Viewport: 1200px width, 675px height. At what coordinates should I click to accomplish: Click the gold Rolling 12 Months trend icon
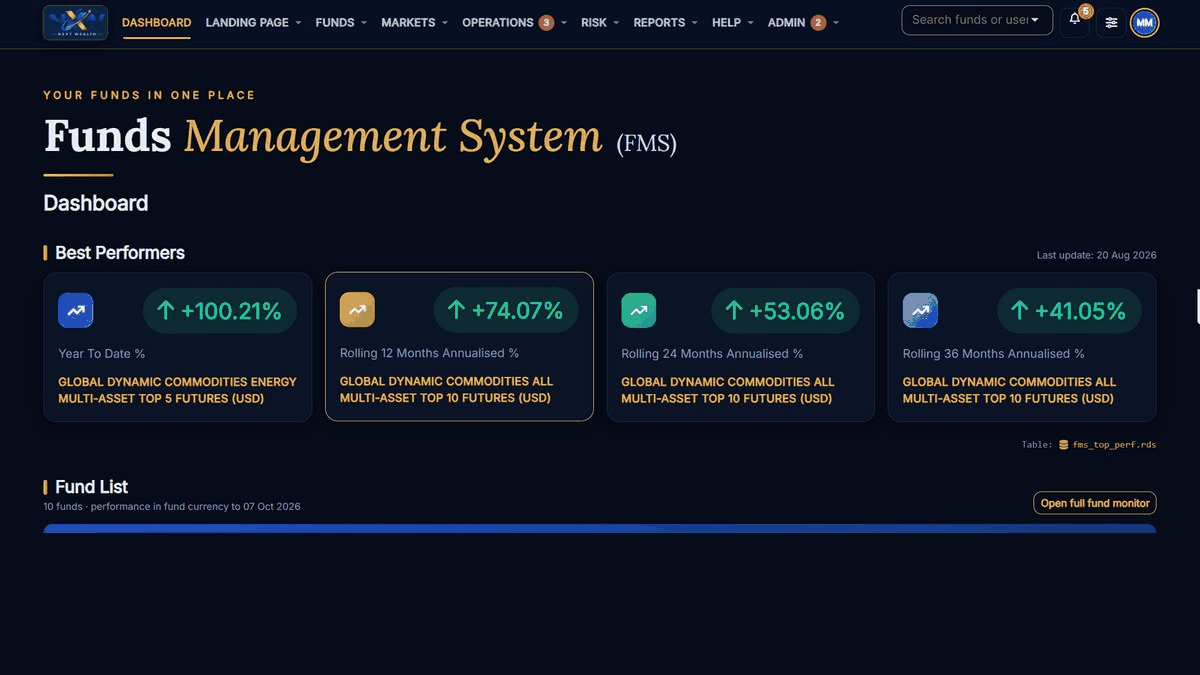357,310
